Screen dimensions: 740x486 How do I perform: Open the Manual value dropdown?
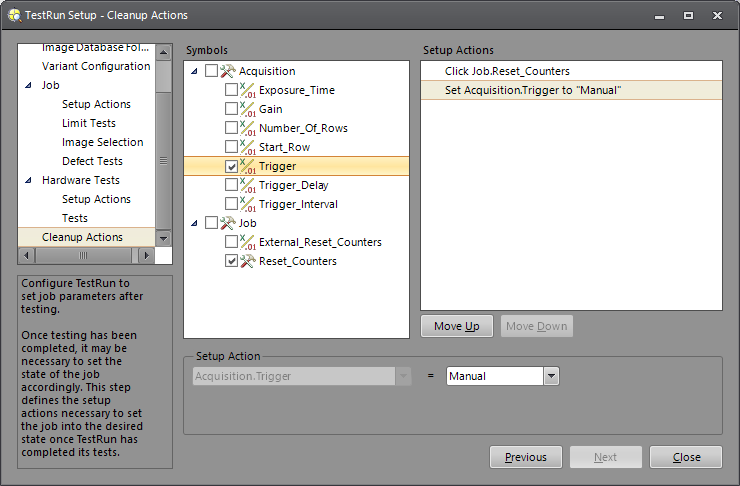click(x=551, y=376)
